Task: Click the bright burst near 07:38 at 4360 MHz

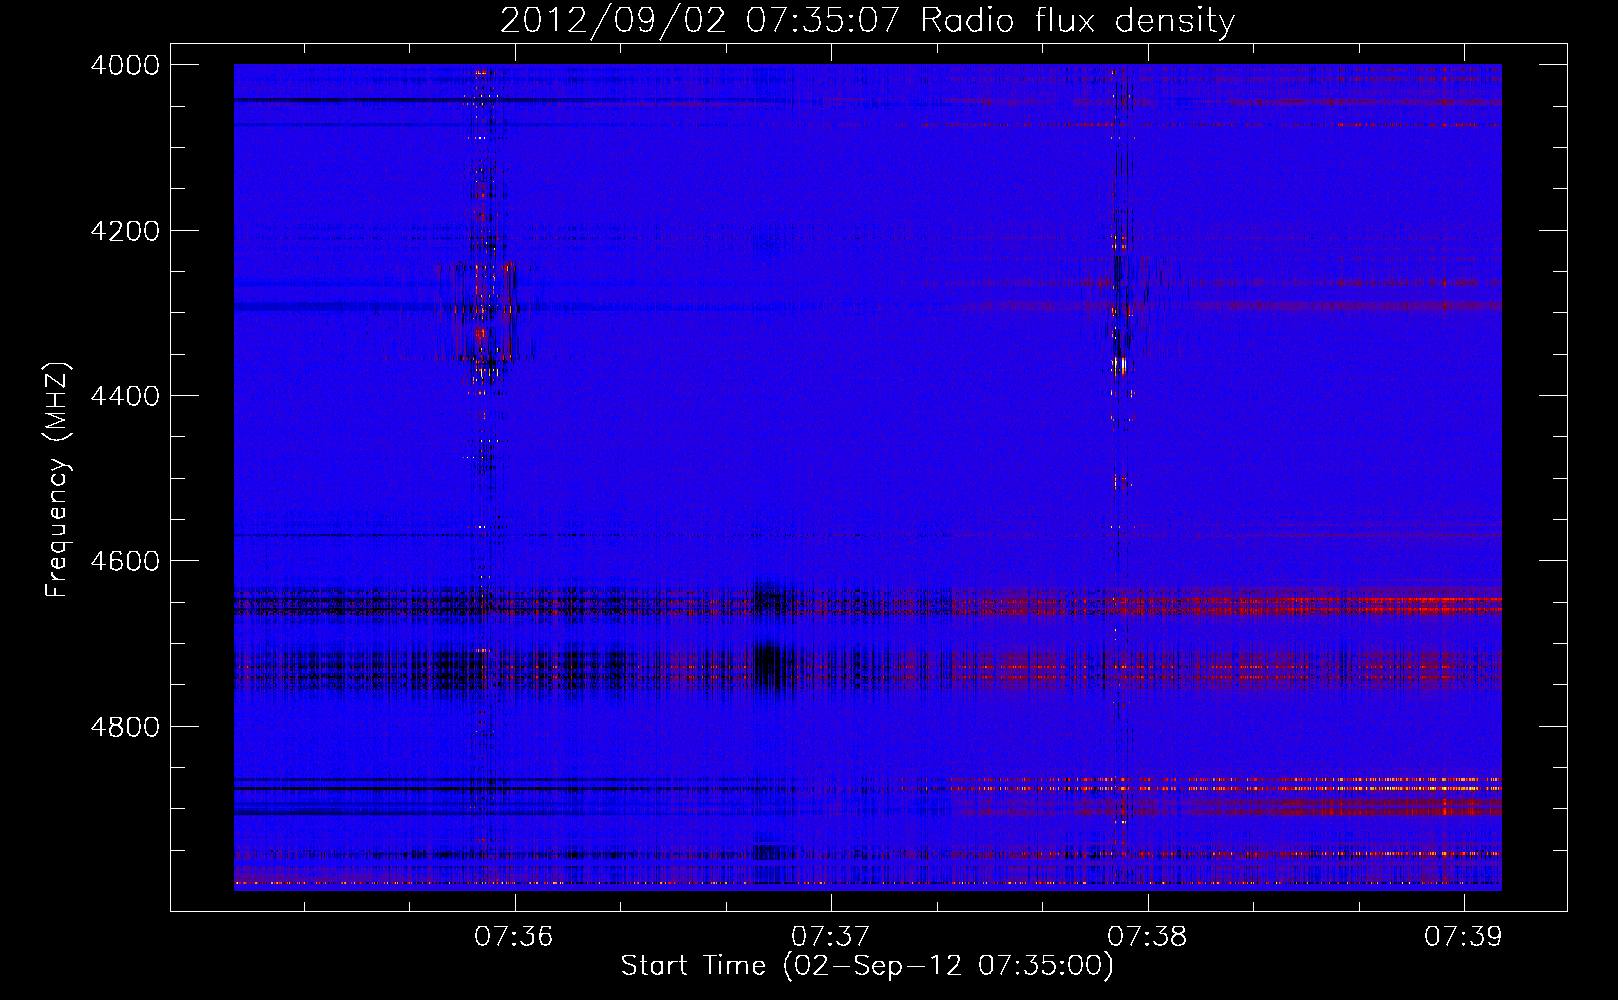Action: coord(1119,364)
